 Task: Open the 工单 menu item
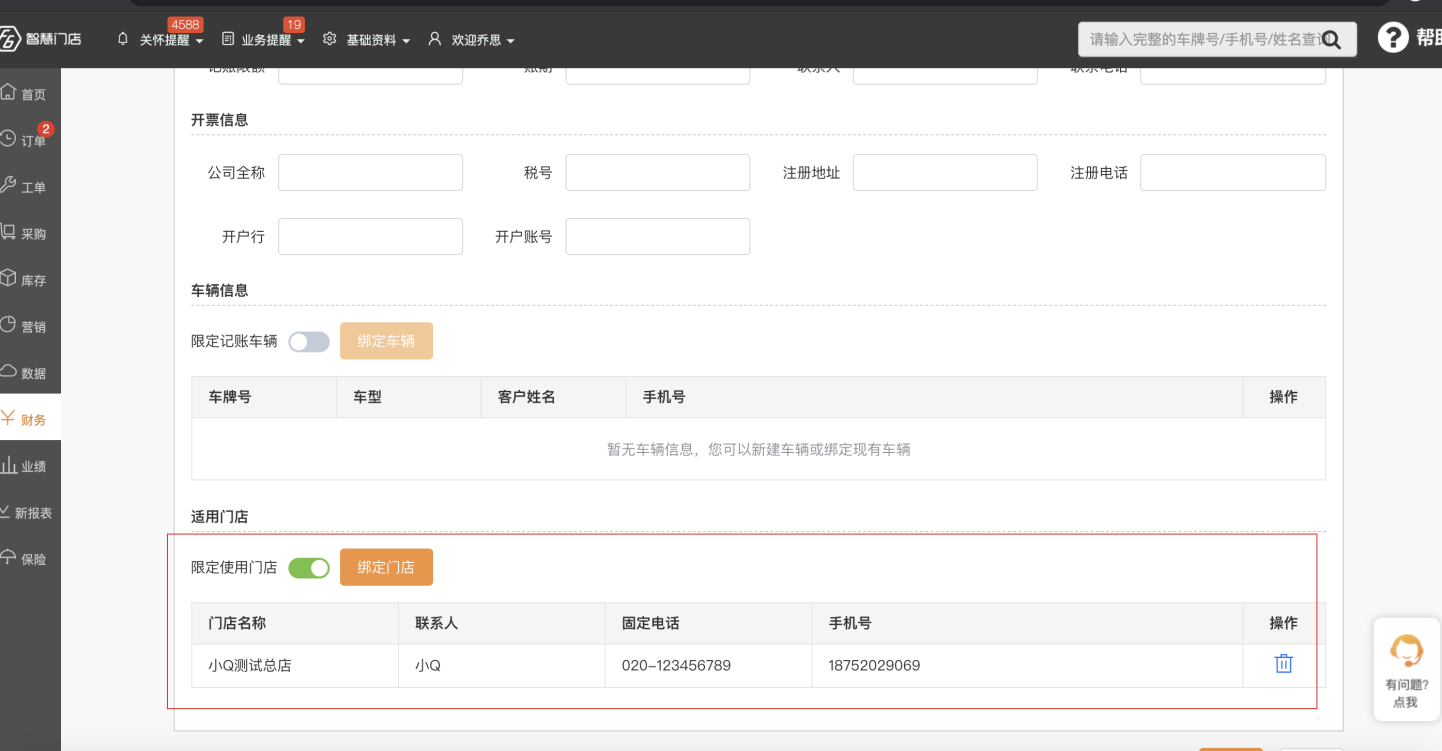(x=30, y=187)
